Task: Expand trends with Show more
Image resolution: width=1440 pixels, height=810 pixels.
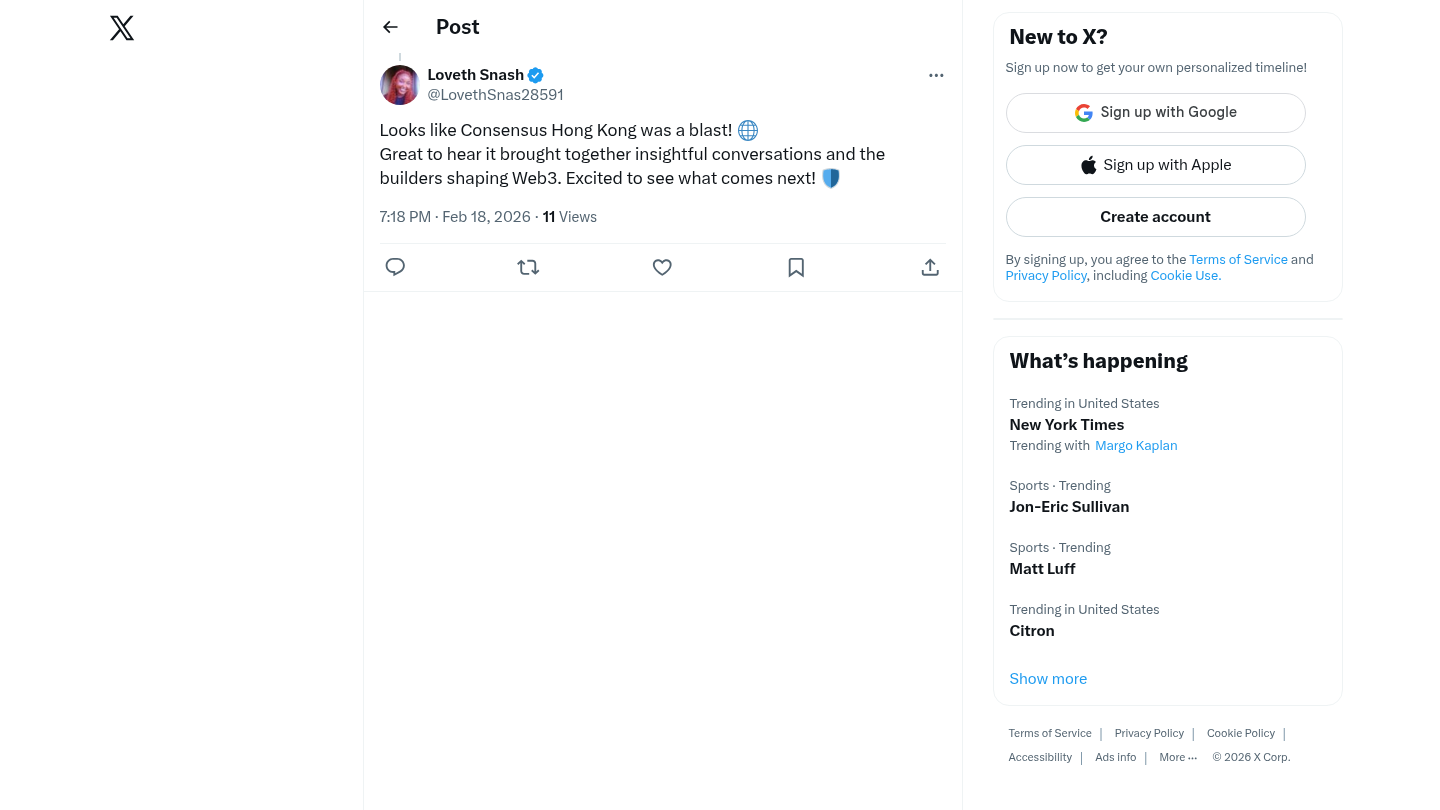Action: coord(1048,679)
